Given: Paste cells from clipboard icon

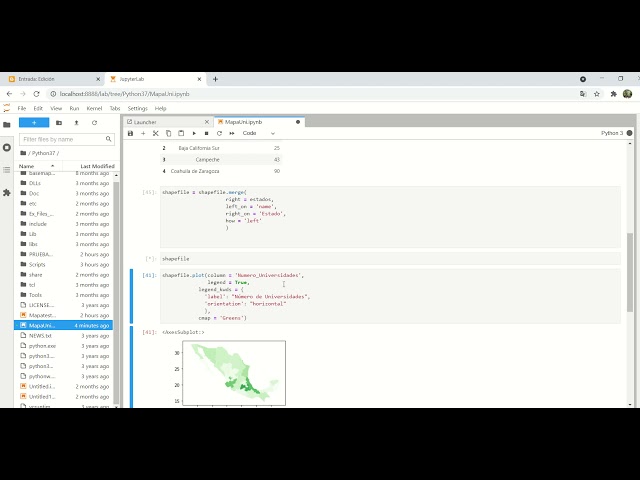Looking at the screenshot, I should [x=181, y=133].
